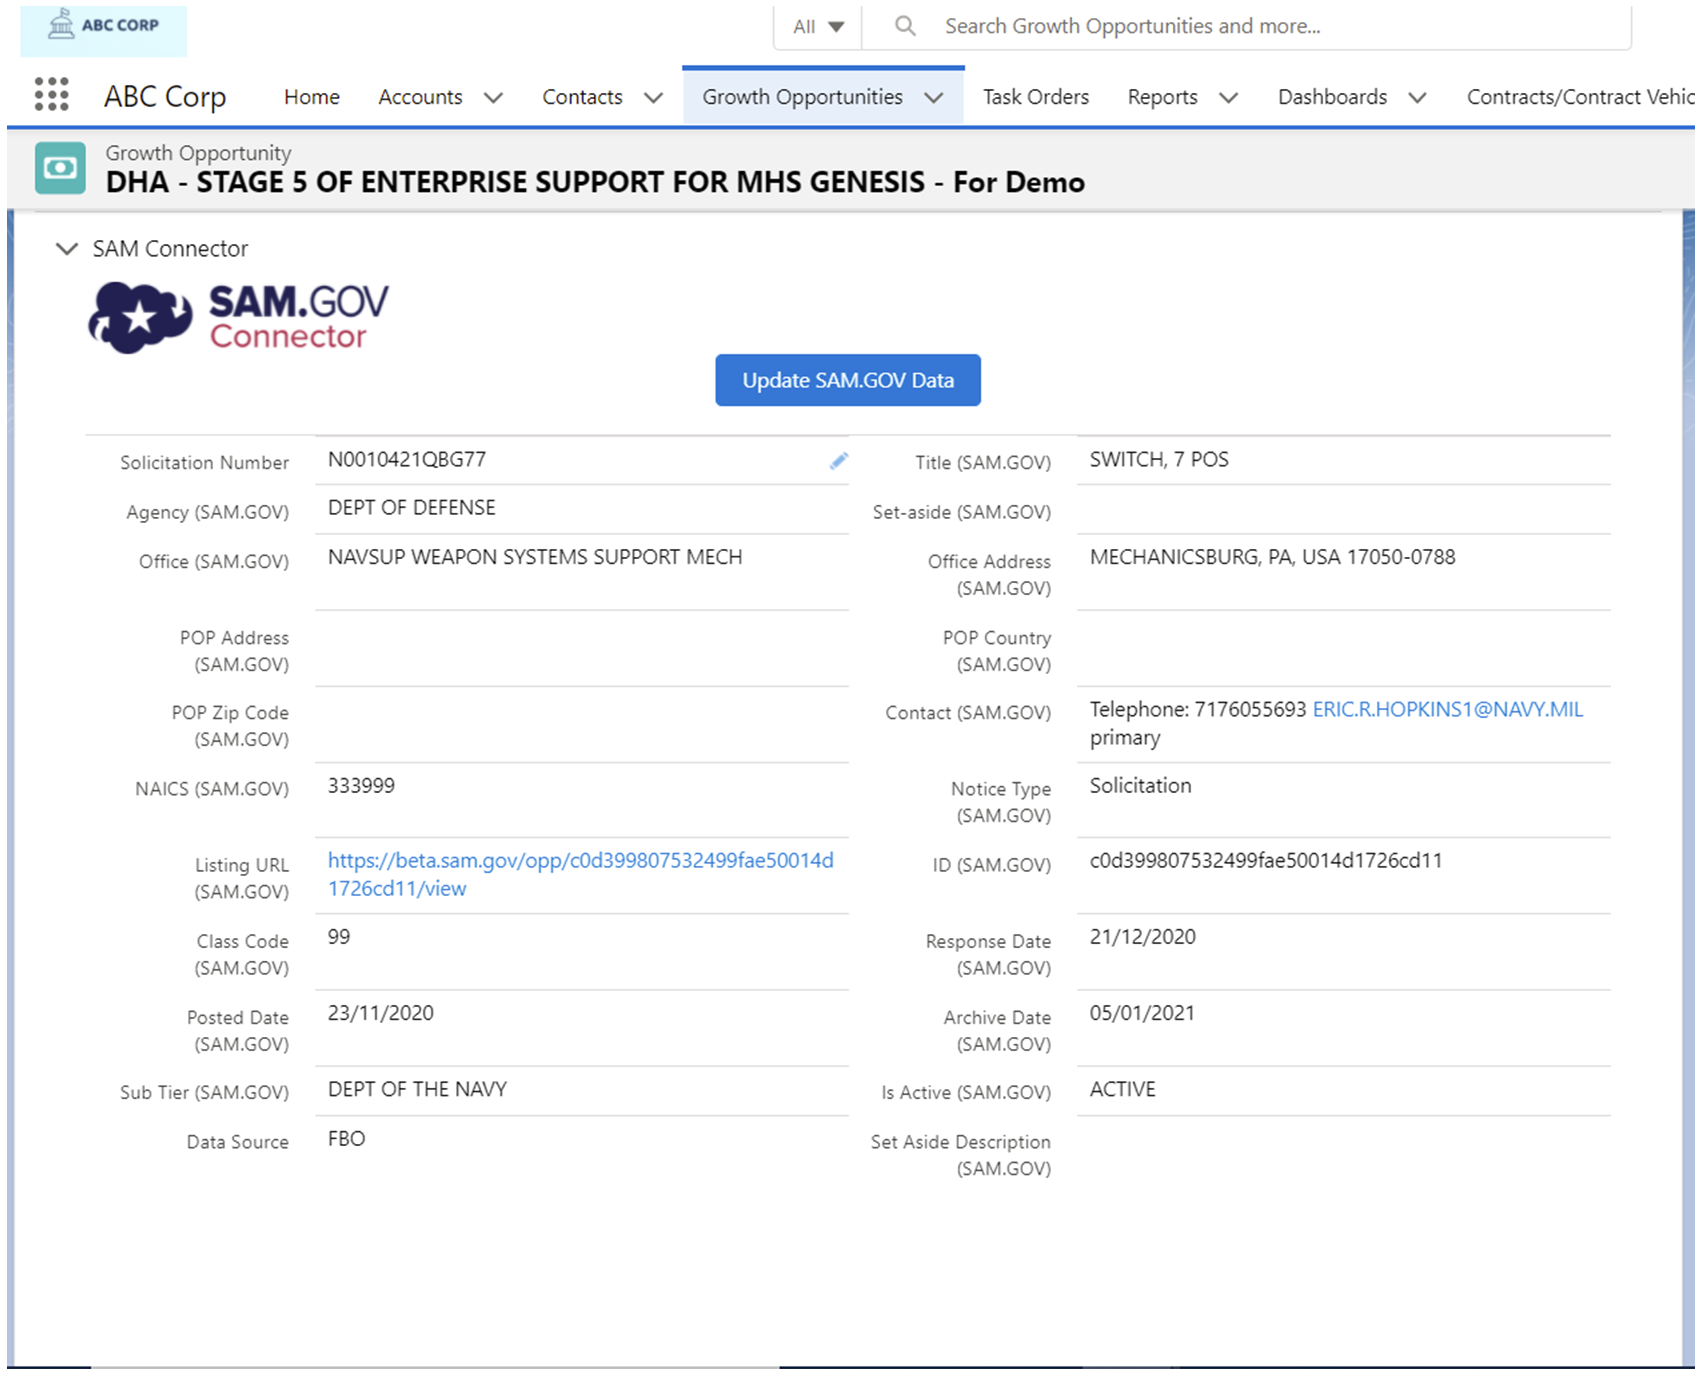Collapse the SAM Connector section
This screenshot has width=1696, height=1374.
coord(66,249)
